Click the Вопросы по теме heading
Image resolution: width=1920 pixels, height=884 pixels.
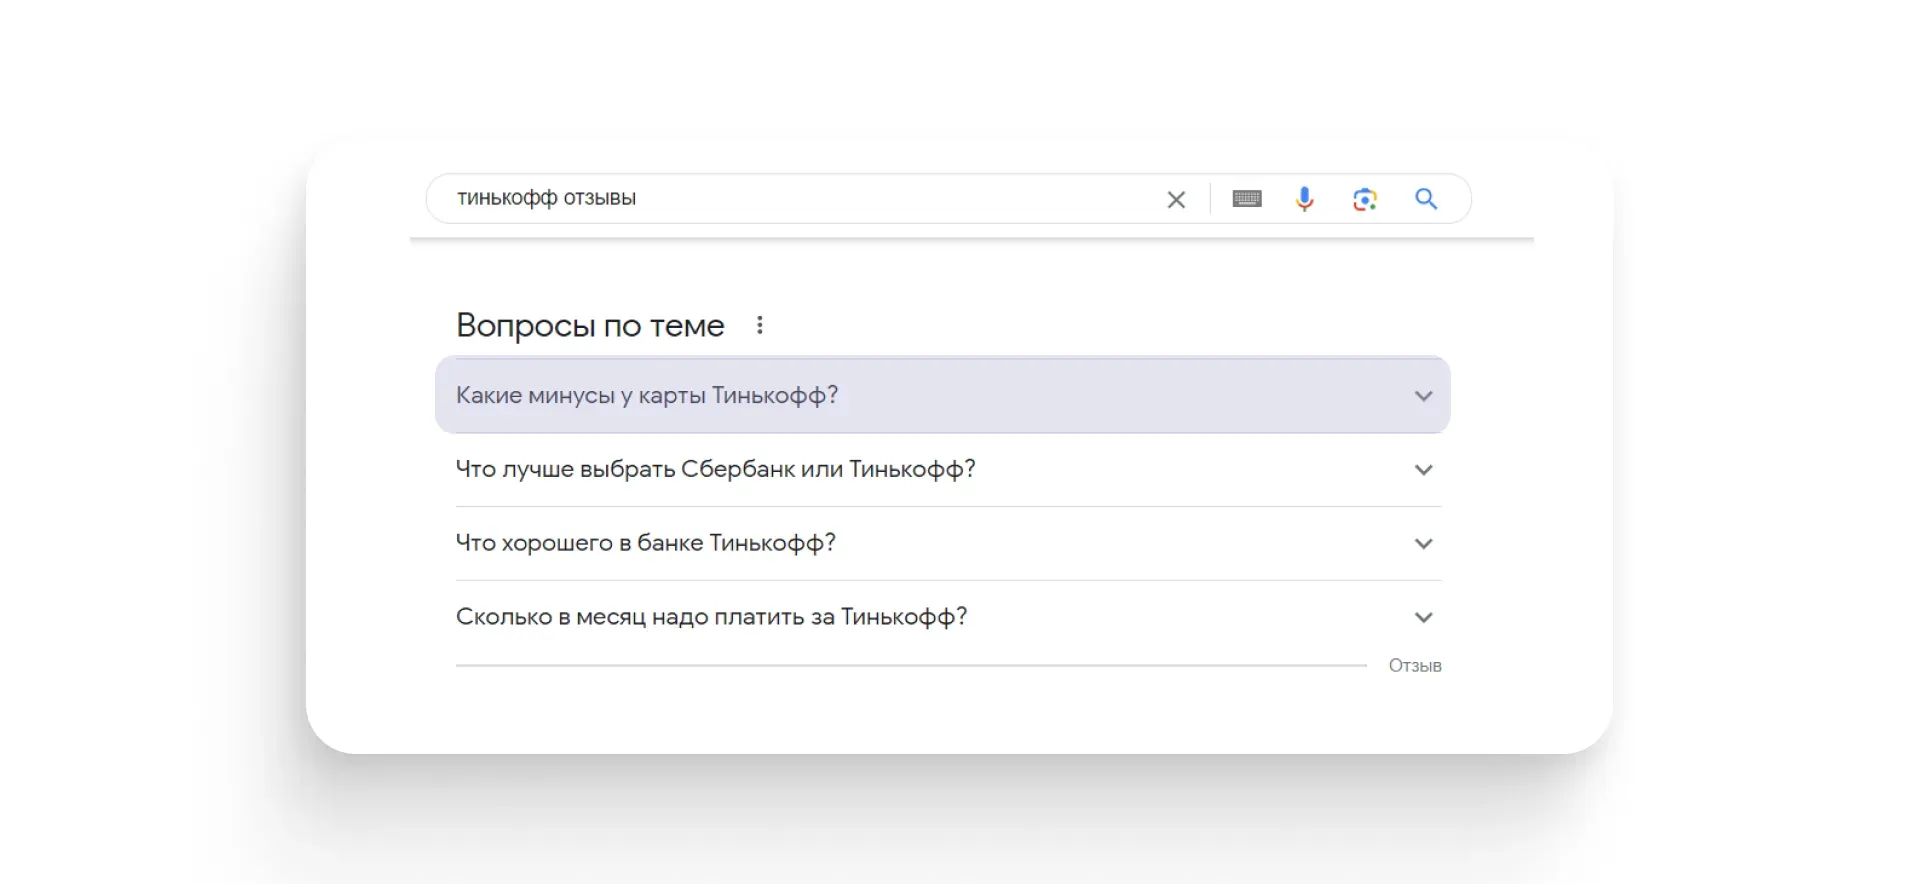coord(590,326)
